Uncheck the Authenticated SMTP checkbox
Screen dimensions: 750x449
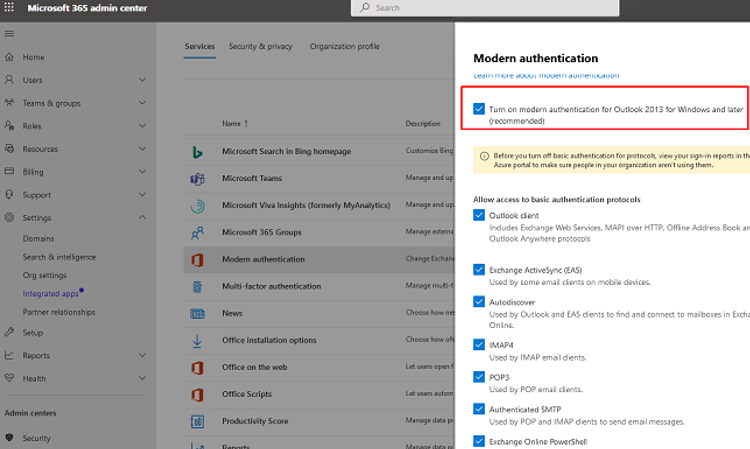(479, 408)
